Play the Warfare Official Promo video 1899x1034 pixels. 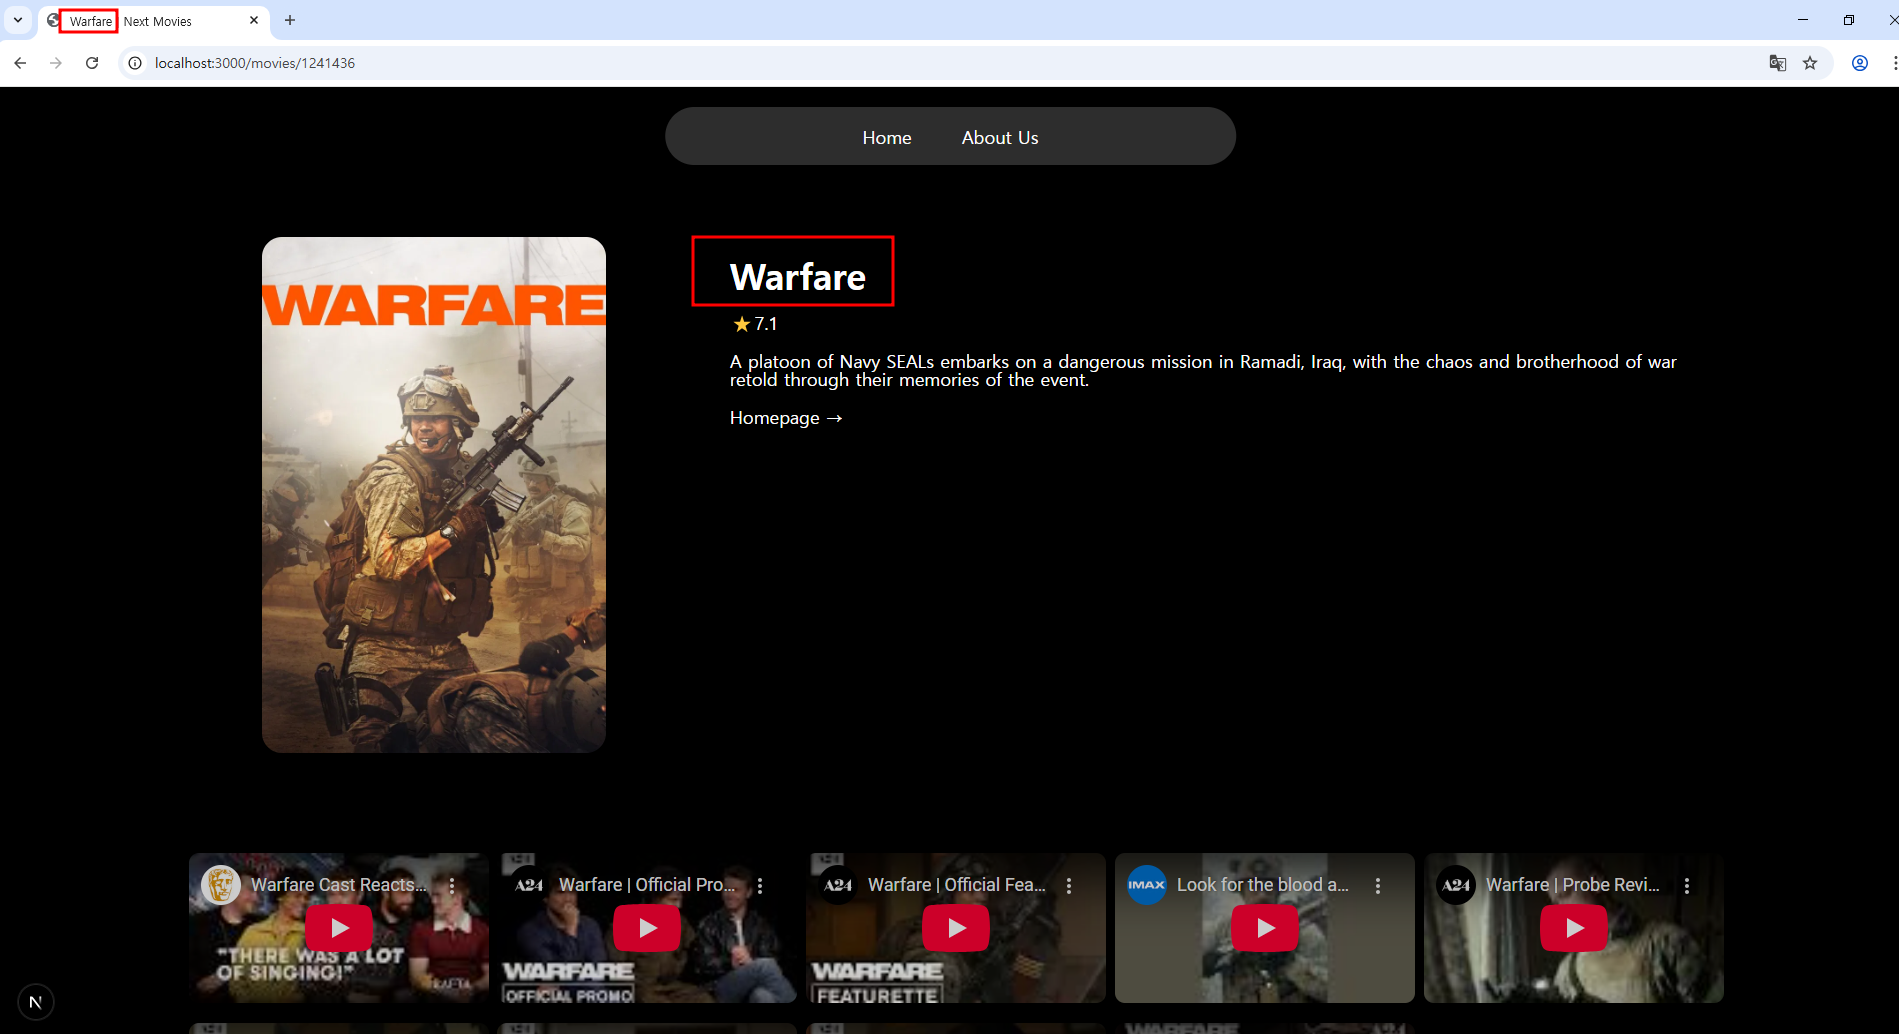pos(647,928)
